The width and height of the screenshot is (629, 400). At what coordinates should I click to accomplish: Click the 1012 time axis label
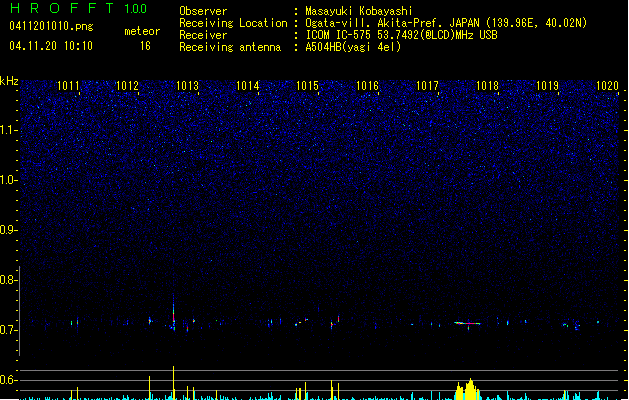[x=127, y=86]
